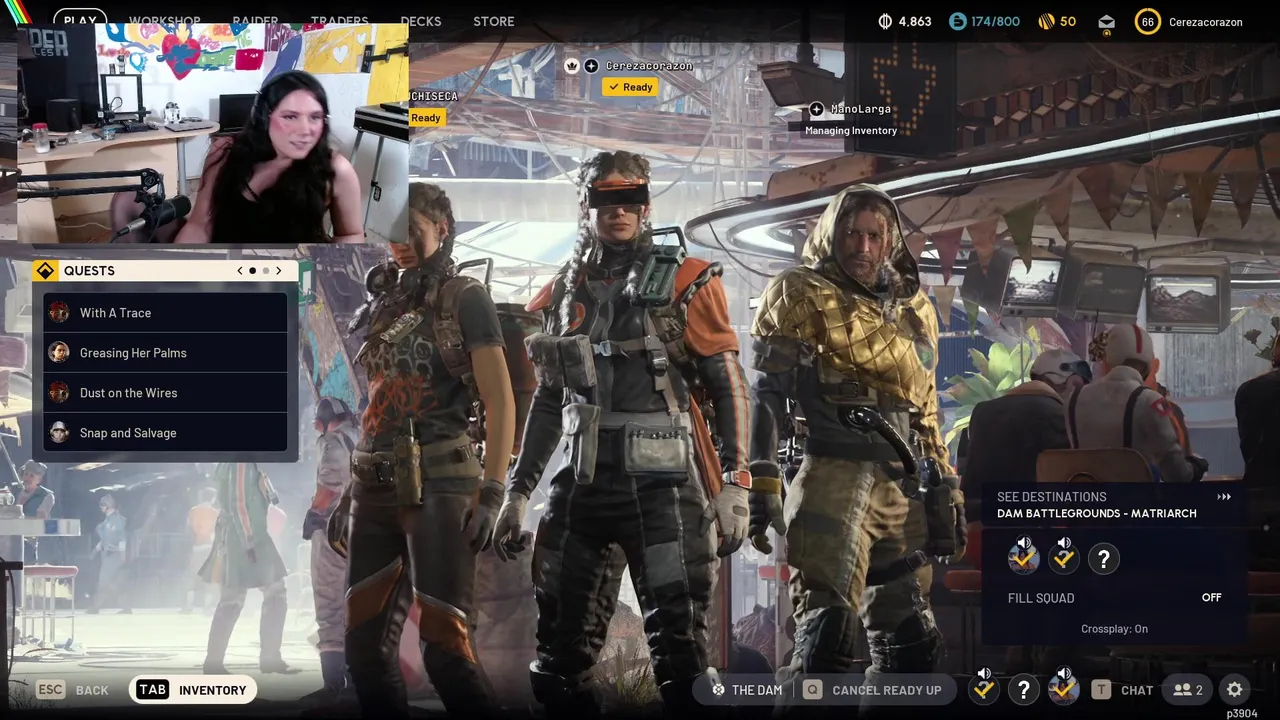Go to the TRADERS tab
Viewport: 1280px width, 720px height.
(339, 21)
